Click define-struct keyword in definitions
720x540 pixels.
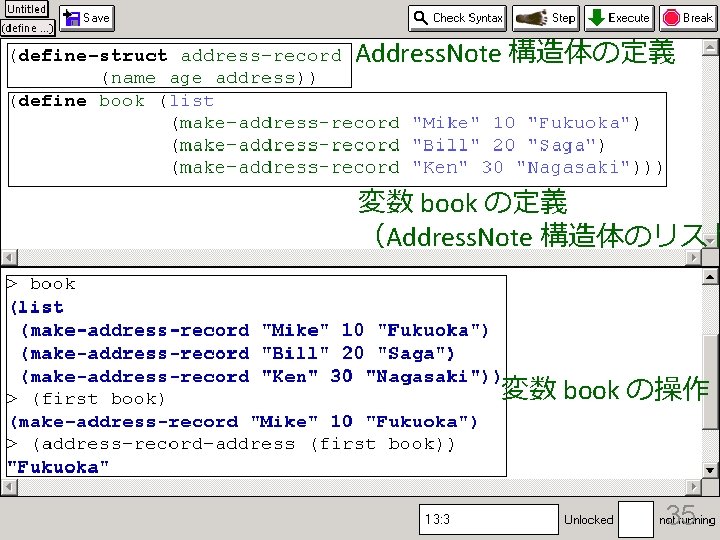click(x=93, y=56)
